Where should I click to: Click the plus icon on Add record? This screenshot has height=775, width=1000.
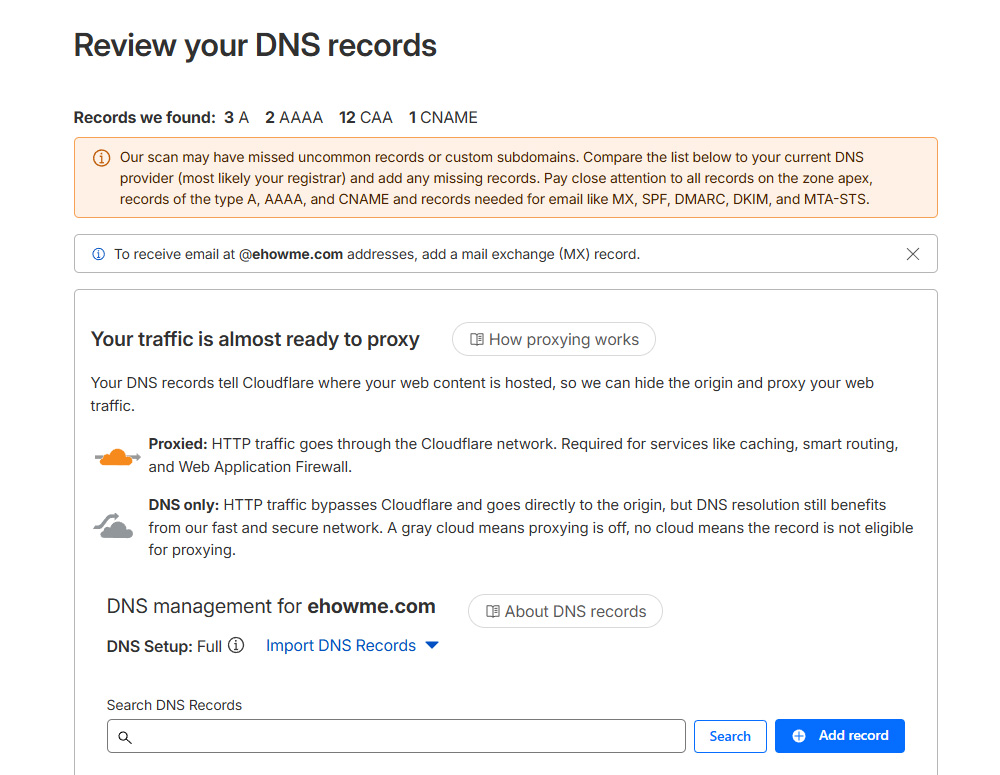[799, 735]
